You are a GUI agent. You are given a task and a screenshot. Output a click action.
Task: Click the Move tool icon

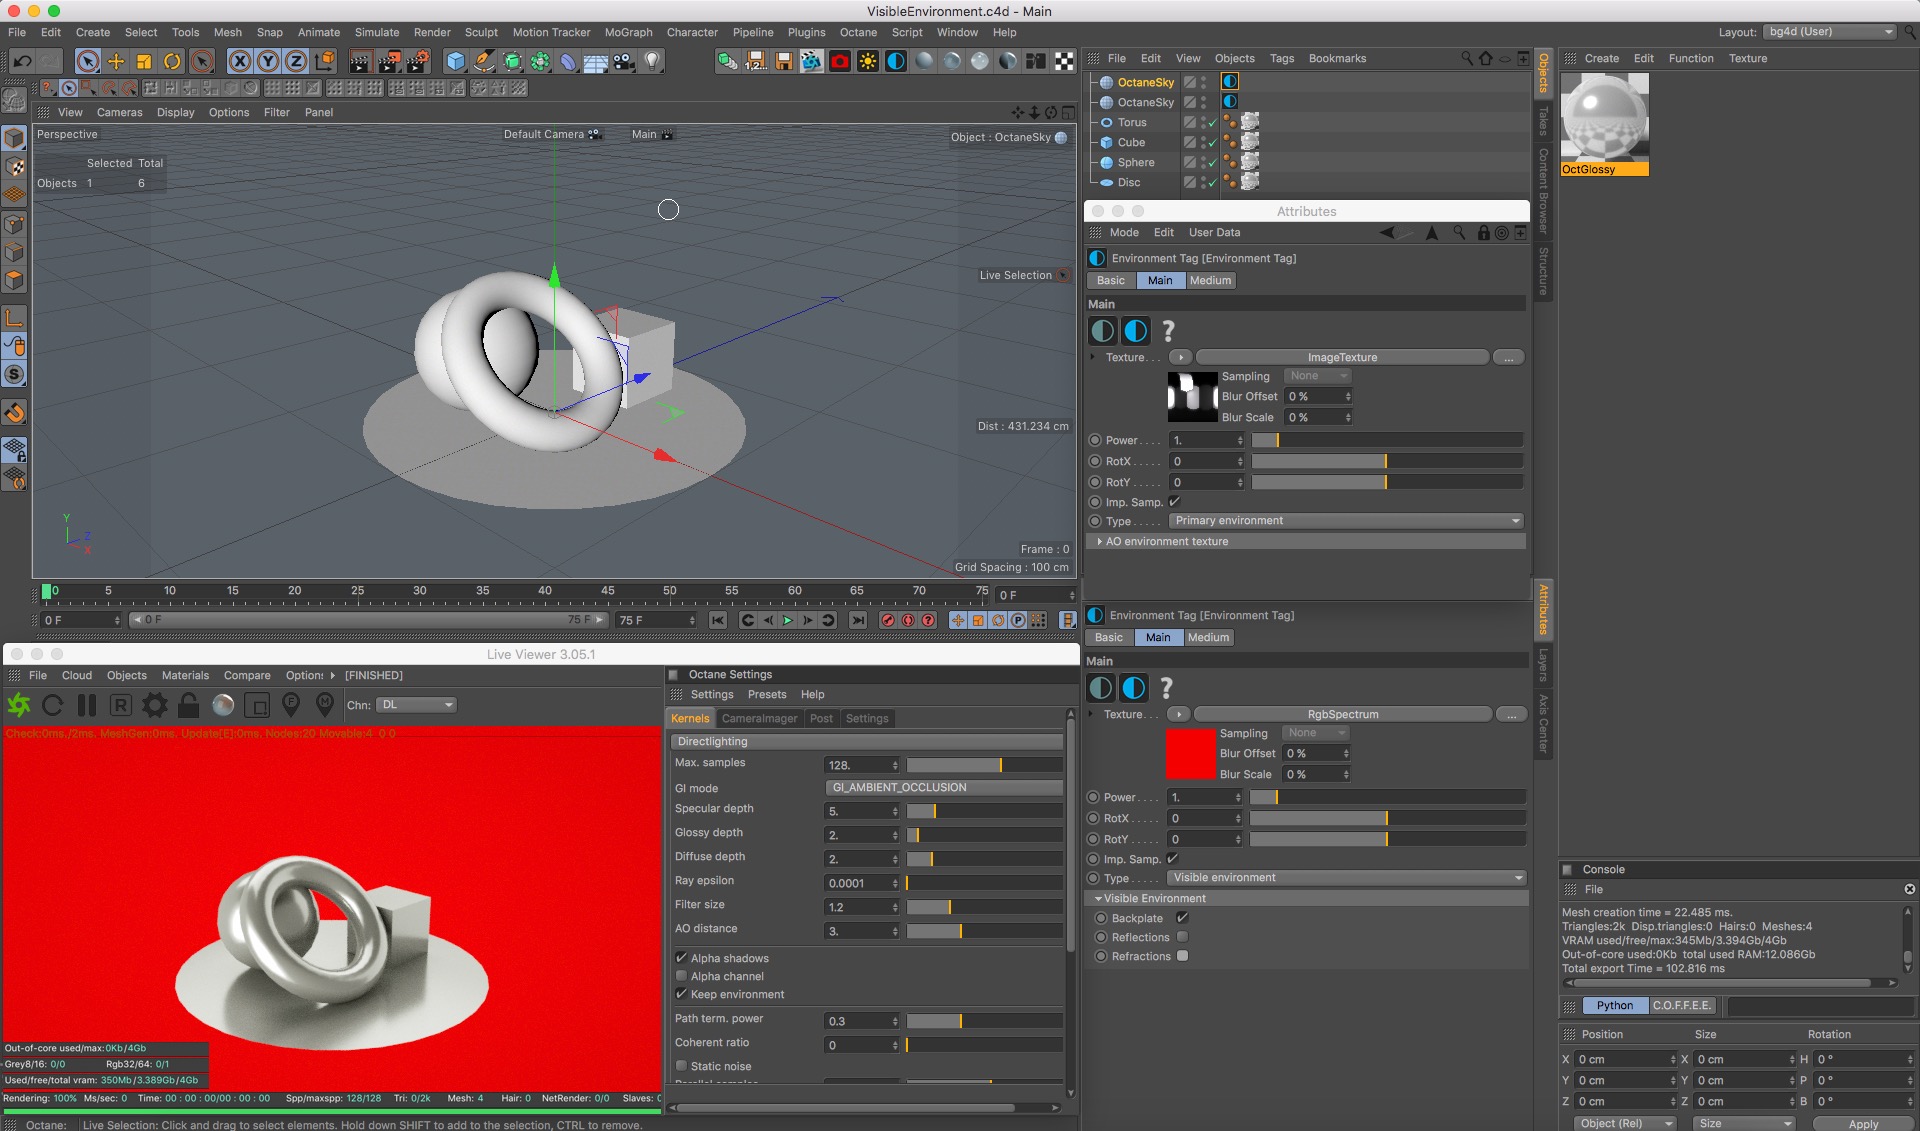(x=116, y=61)
